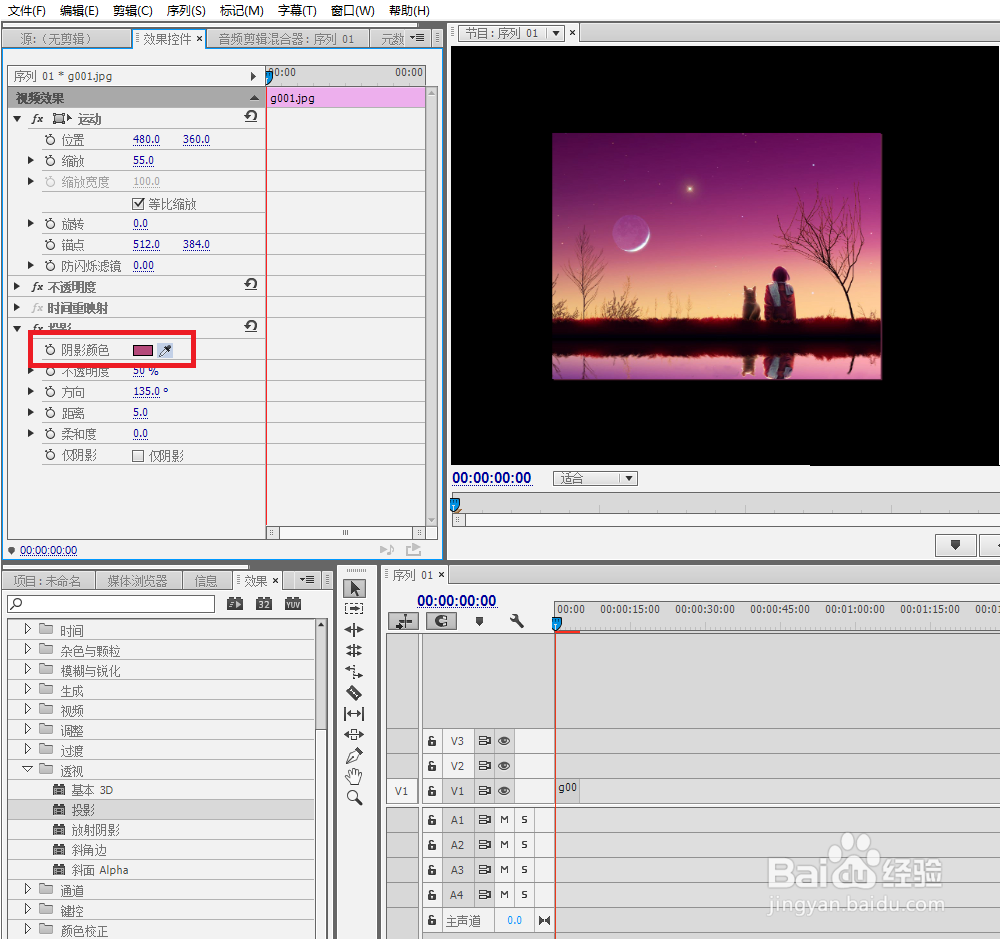
Task: Collapse the Perspective effects folder
Action: 27,769
